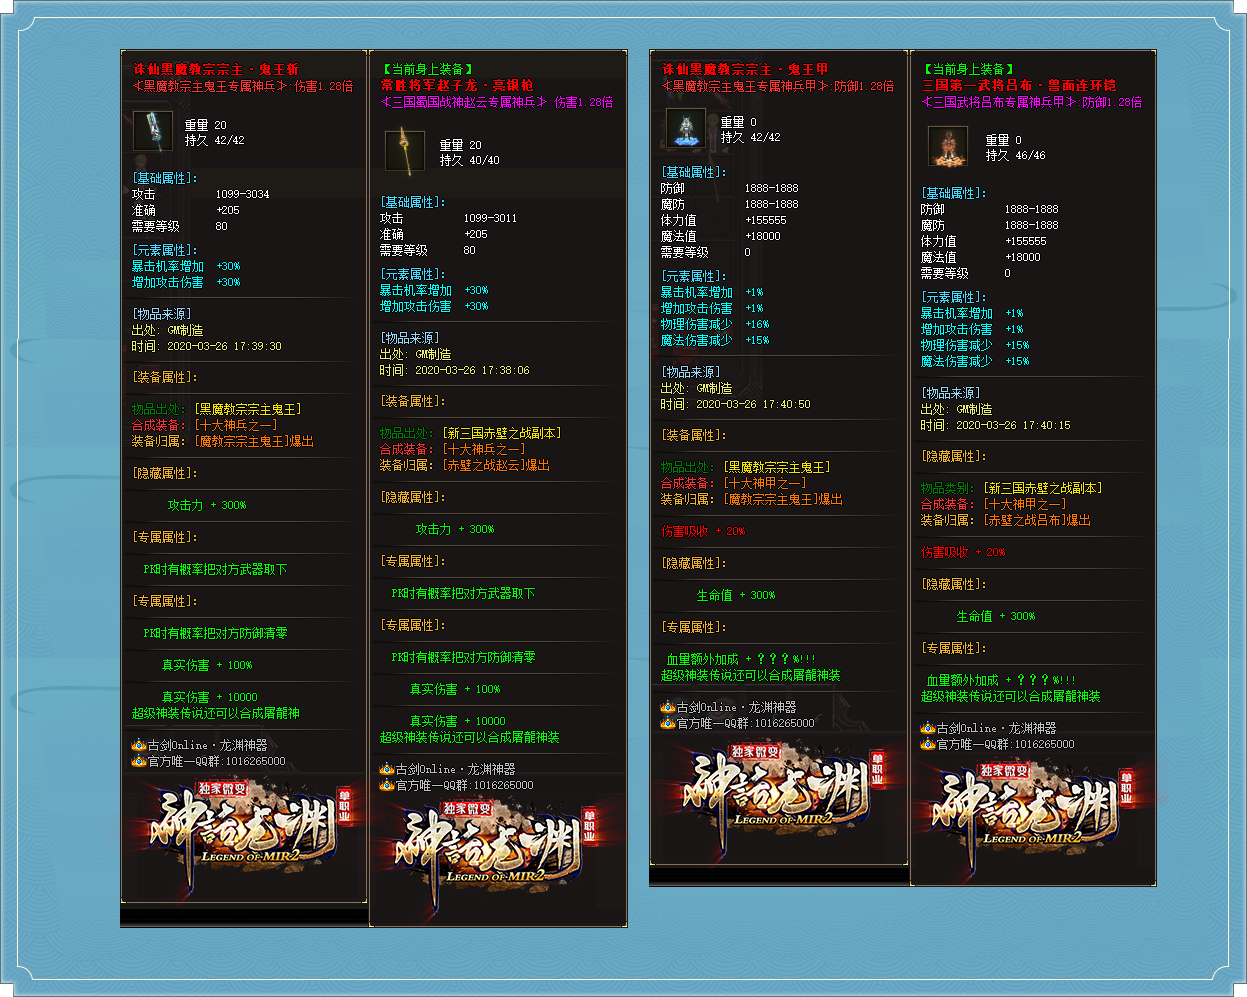Click the title 三国第一武将吕布·兽面连环铠
1247x997 pixels.
(1018, 86)
